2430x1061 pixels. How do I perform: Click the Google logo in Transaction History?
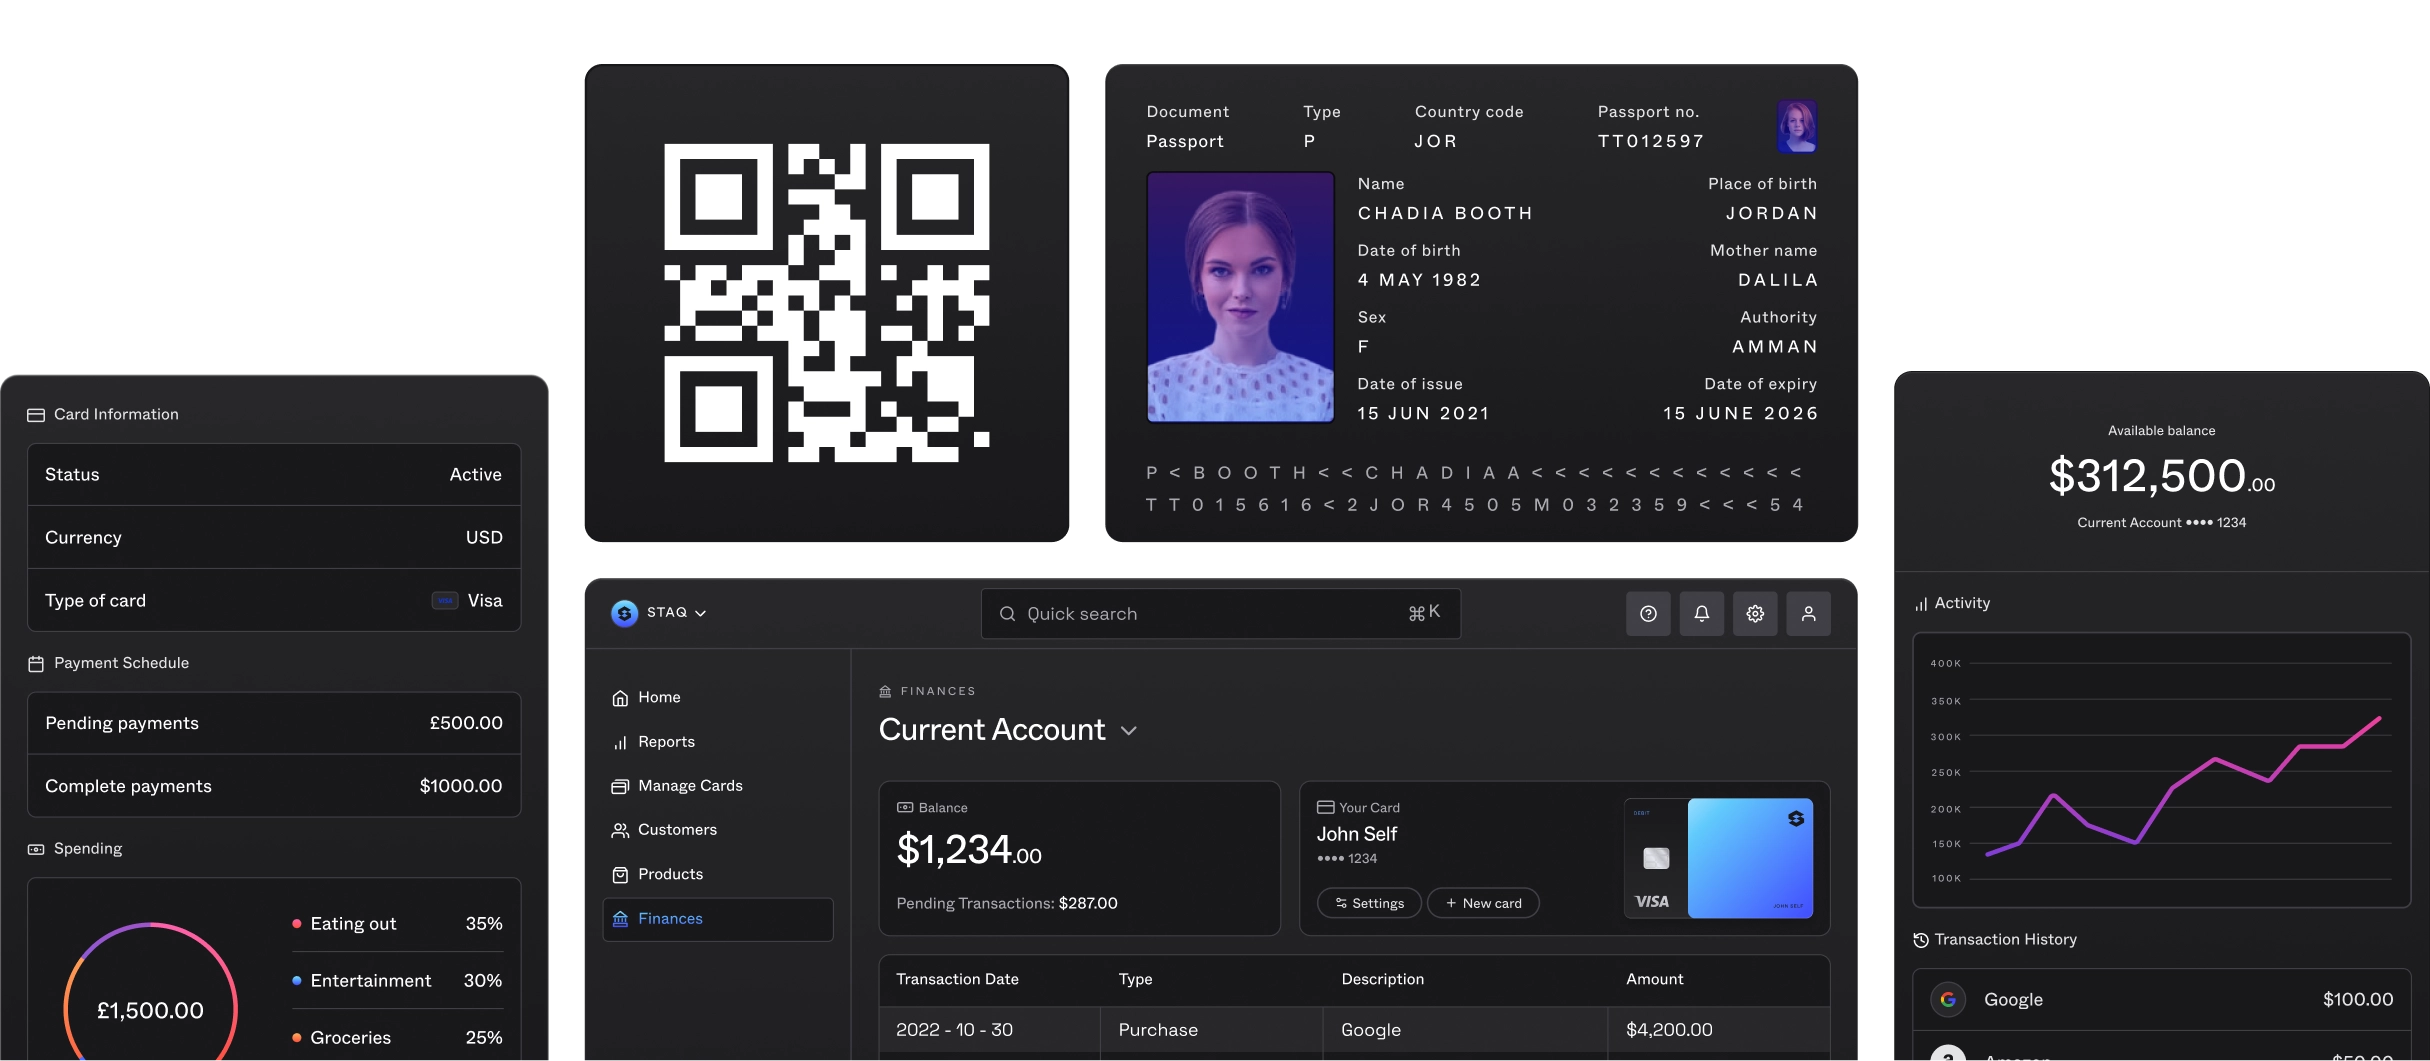click(x=1947, y=999)
